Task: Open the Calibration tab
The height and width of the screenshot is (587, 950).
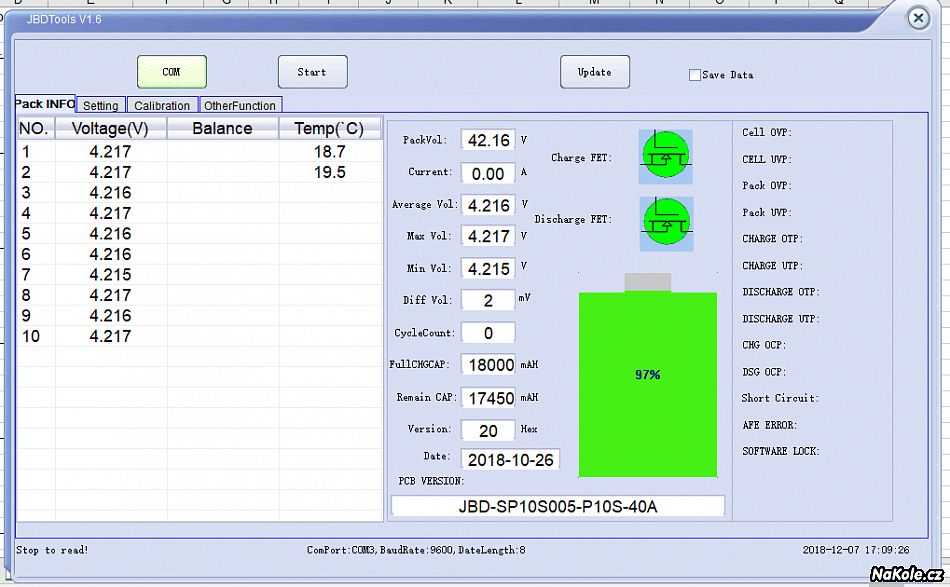Action: click(162, 105)
